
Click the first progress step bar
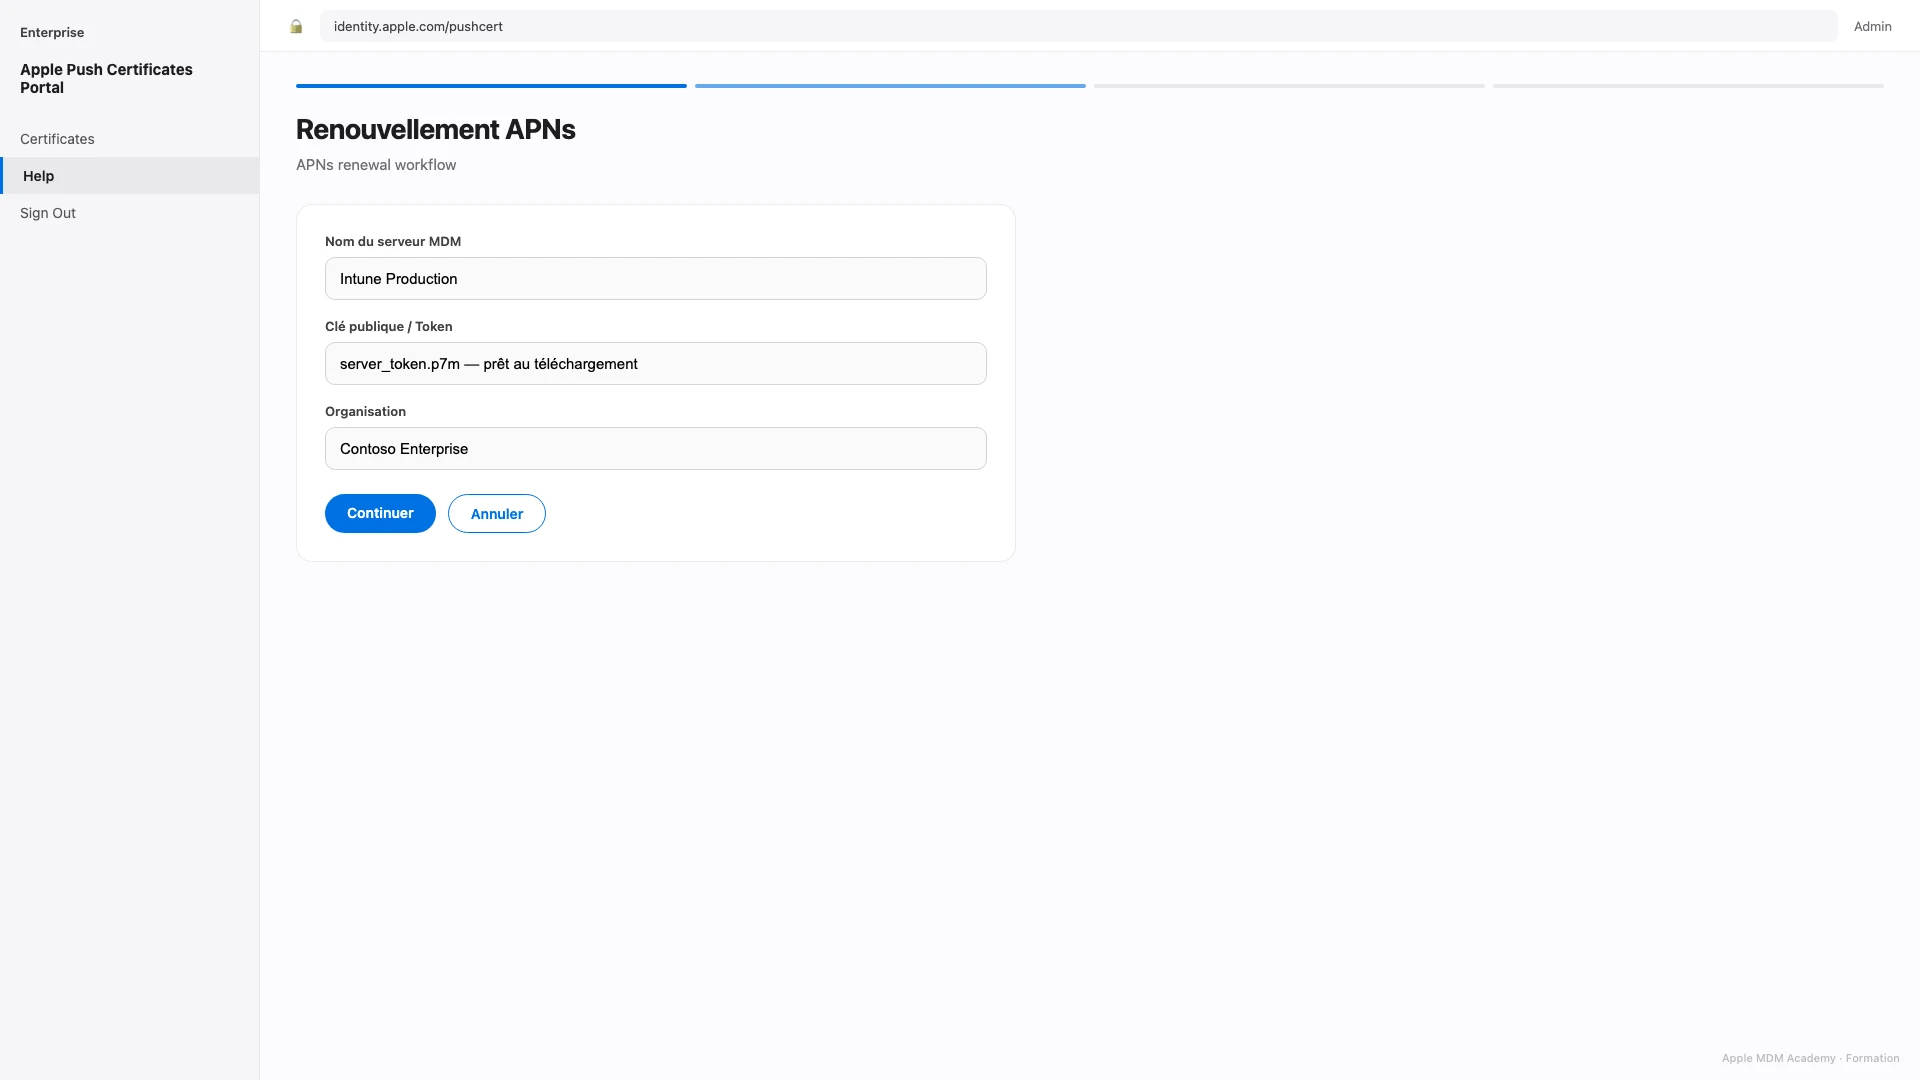491,86
